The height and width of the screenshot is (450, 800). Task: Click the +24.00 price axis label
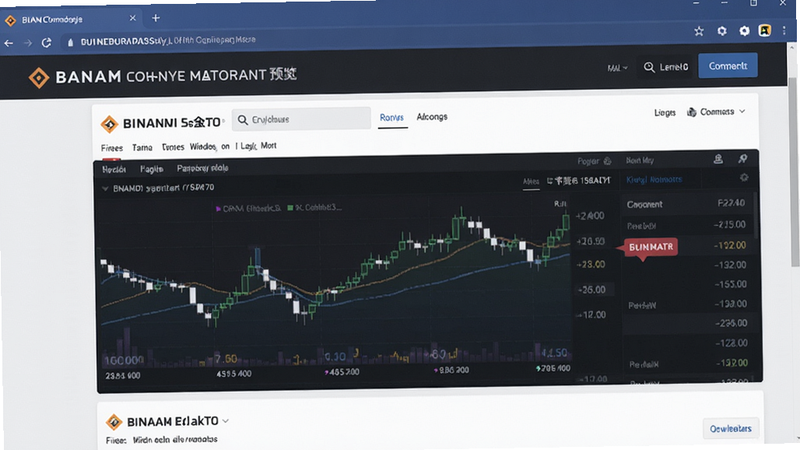click(x=590, y=216)
